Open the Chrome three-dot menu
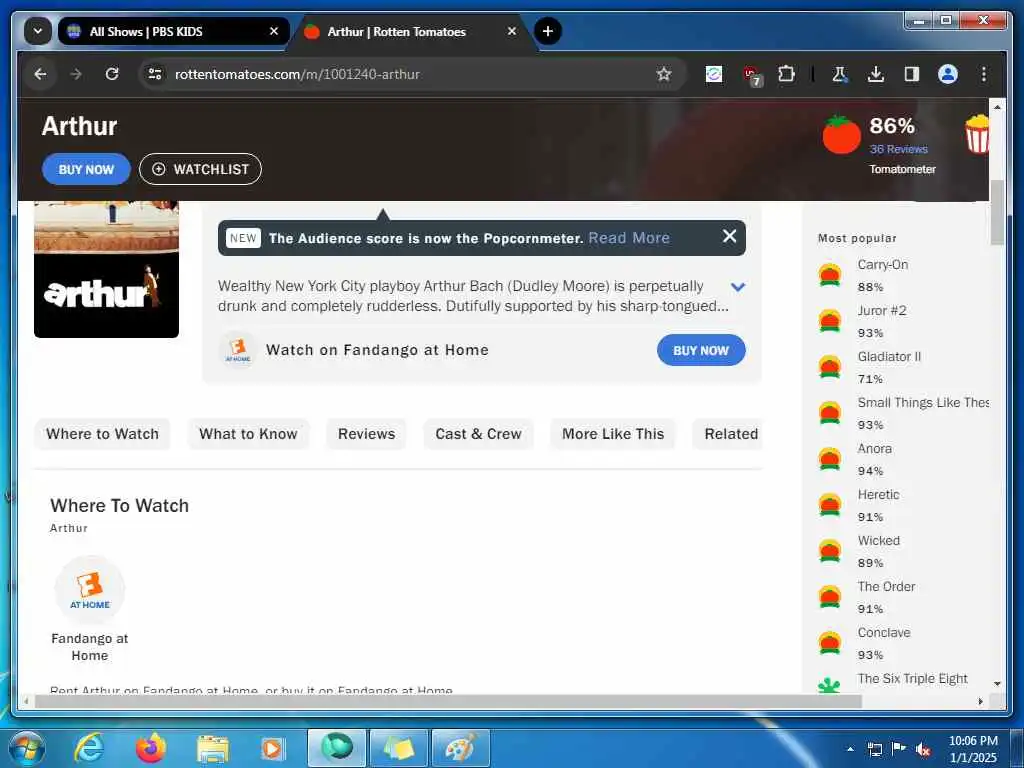 (984, 74)
